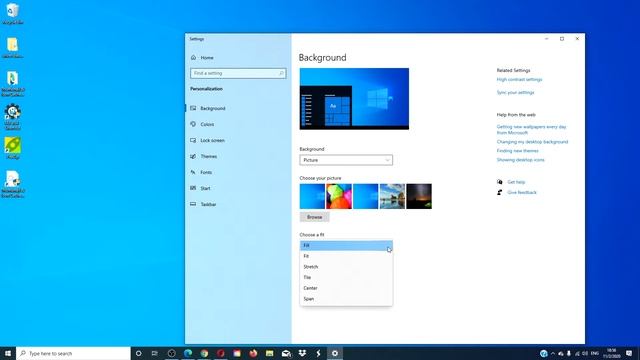This screenshot has width=640, height=360.
Task: Click the Give feedback link
Action: click(522, 192)
